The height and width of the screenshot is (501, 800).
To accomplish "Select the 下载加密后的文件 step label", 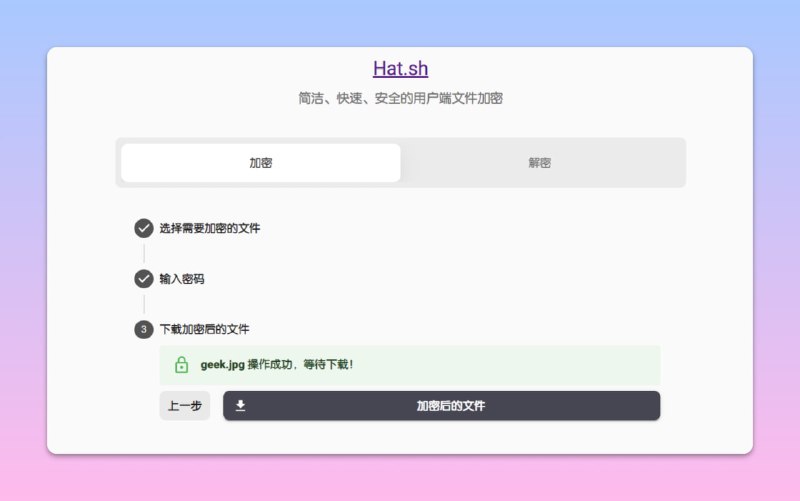I will [204, 329].
